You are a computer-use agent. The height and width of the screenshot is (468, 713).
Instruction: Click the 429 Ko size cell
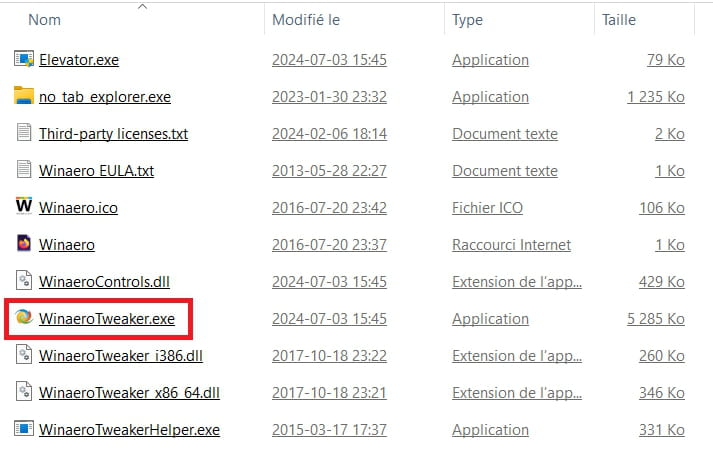tap(662, 282)
